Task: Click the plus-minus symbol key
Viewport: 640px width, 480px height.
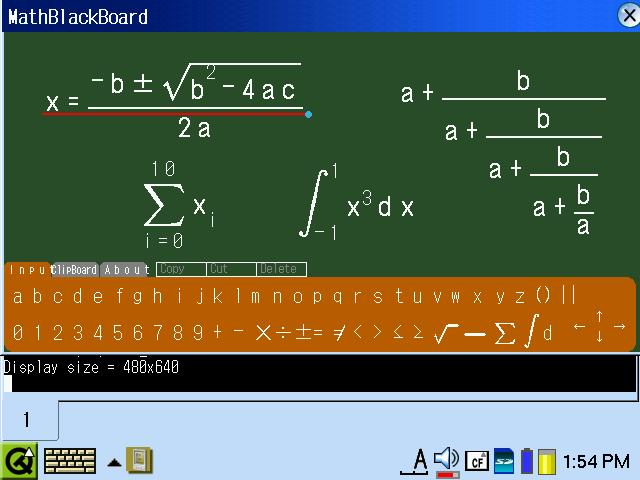Action: pyautogui.click(x=301, y=332)
